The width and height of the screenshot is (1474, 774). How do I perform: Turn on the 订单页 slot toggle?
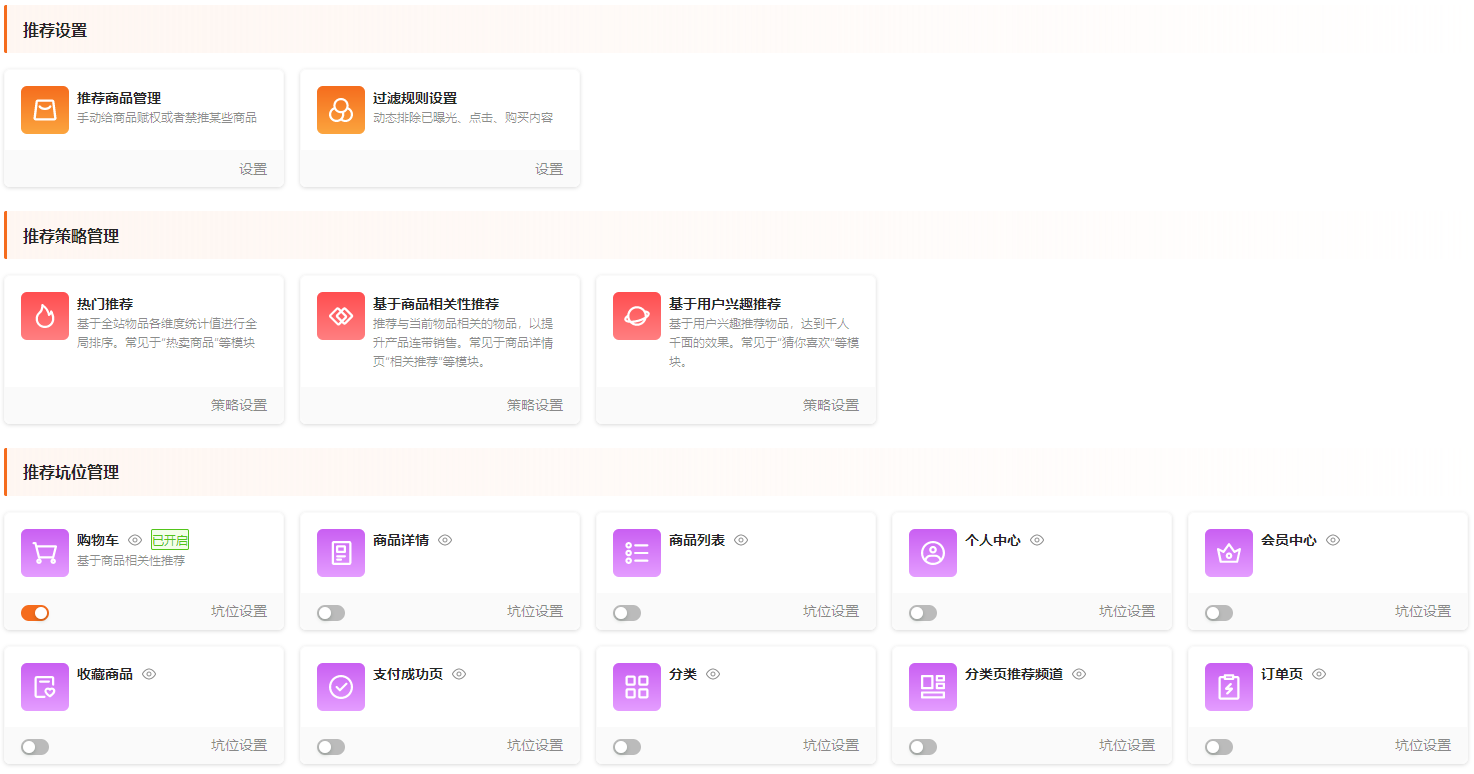(x=1219, y=747)
